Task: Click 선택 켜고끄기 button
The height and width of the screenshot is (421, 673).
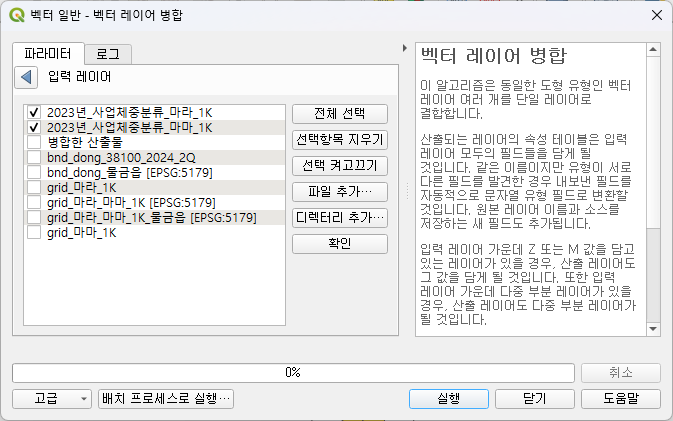Action: (340, 166)
